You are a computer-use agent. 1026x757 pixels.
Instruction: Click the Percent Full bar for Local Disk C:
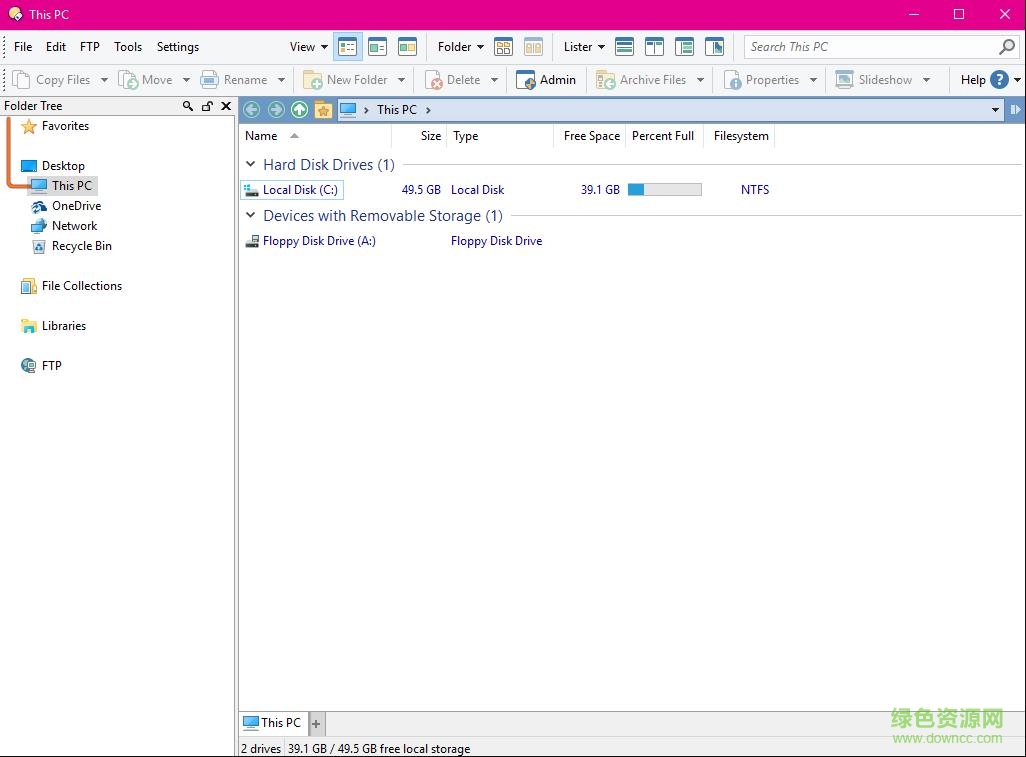point(664,189)
